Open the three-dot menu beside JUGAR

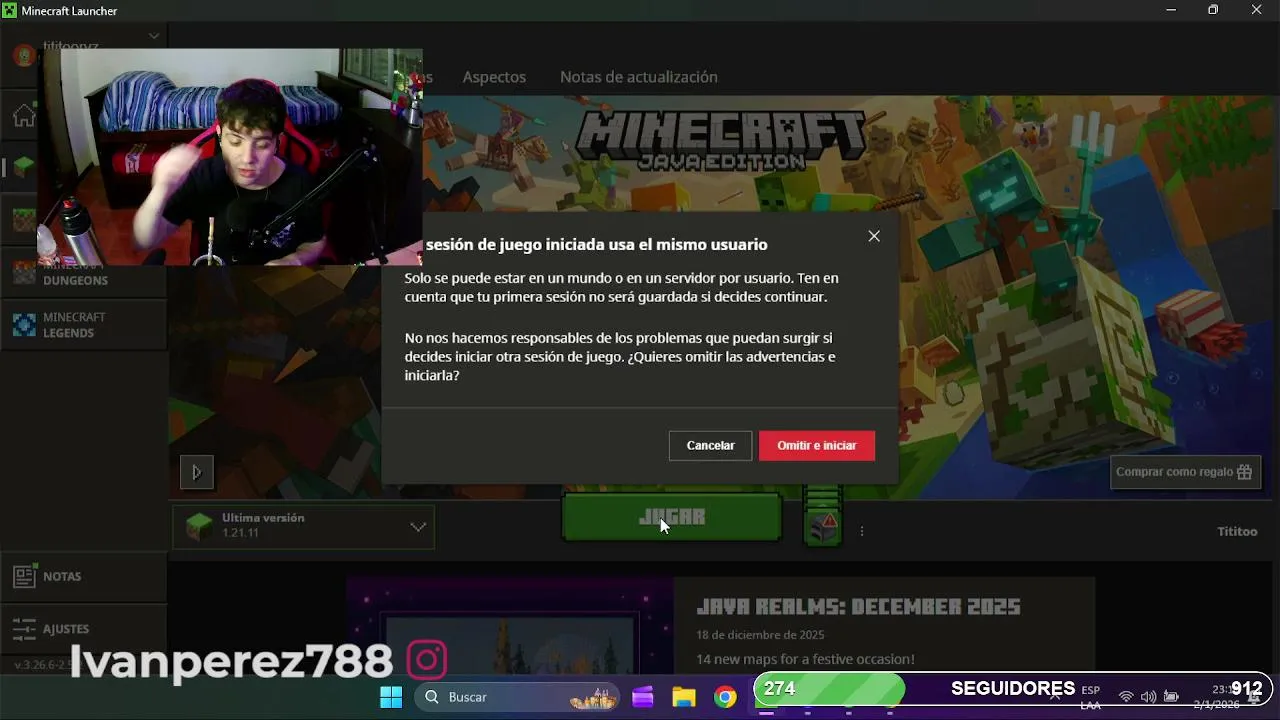tap(862, 531)
